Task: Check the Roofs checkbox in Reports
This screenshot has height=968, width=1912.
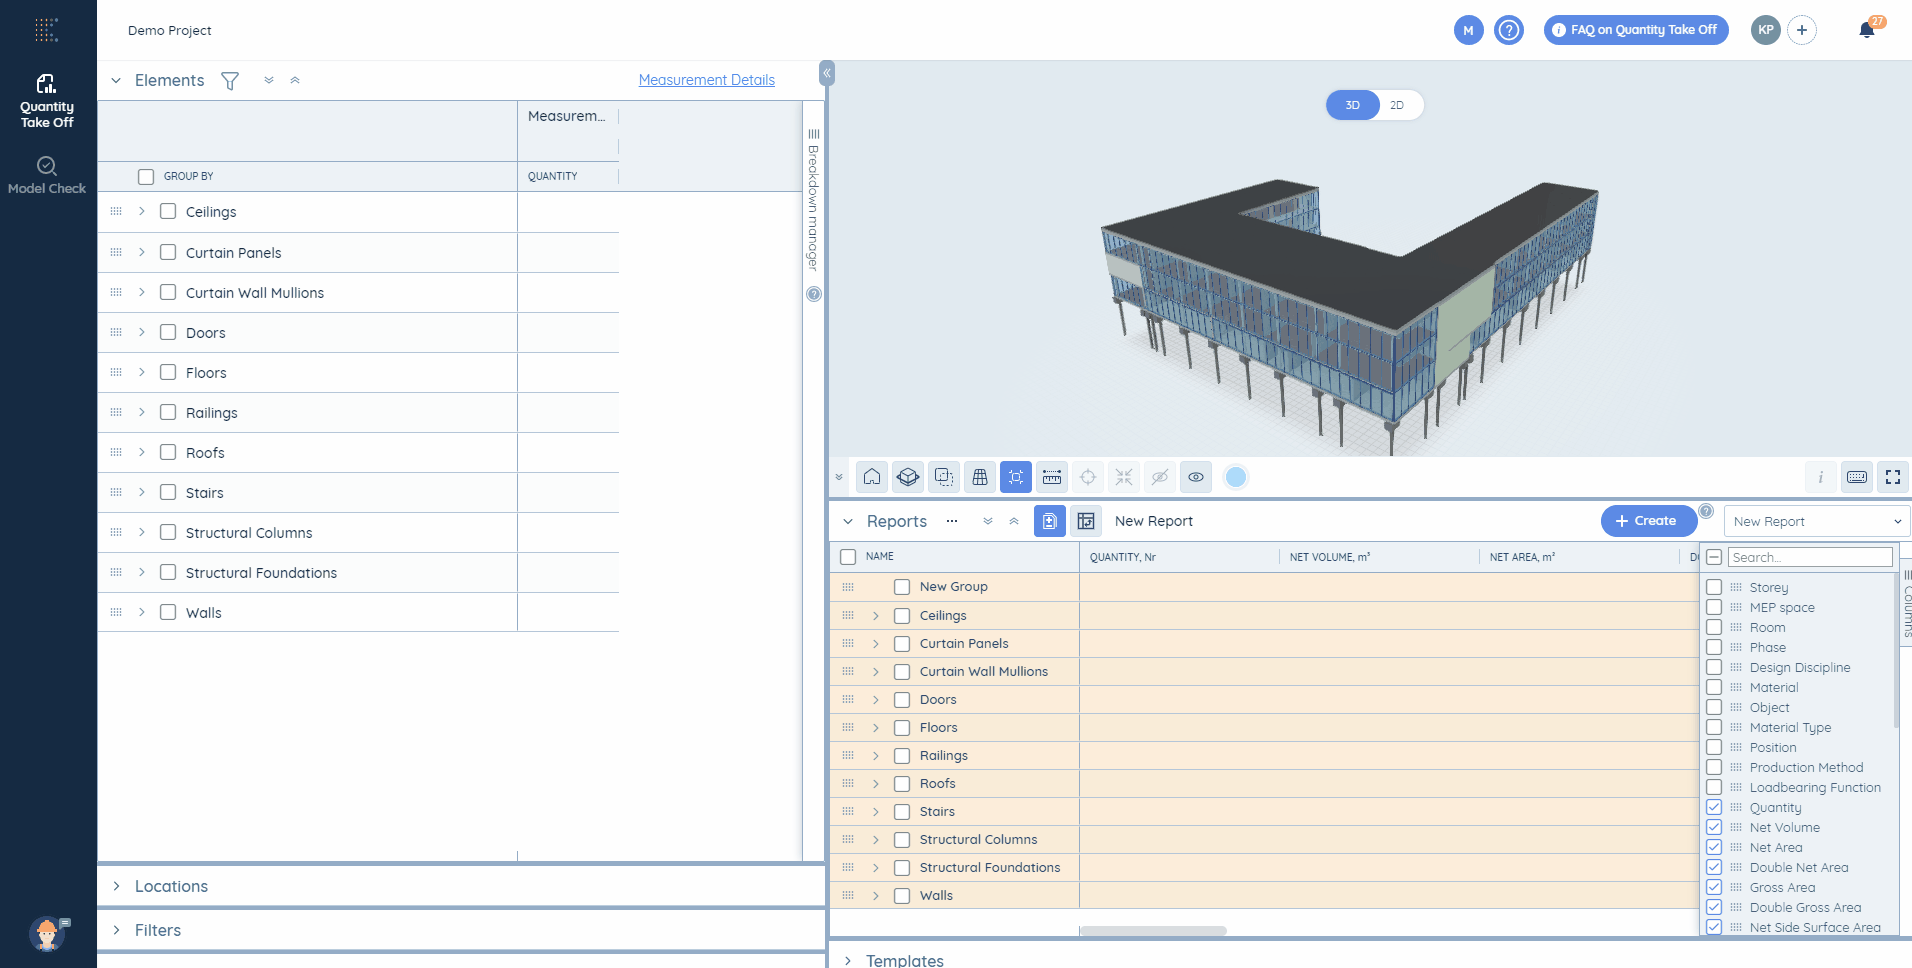Action: point(902,784)
